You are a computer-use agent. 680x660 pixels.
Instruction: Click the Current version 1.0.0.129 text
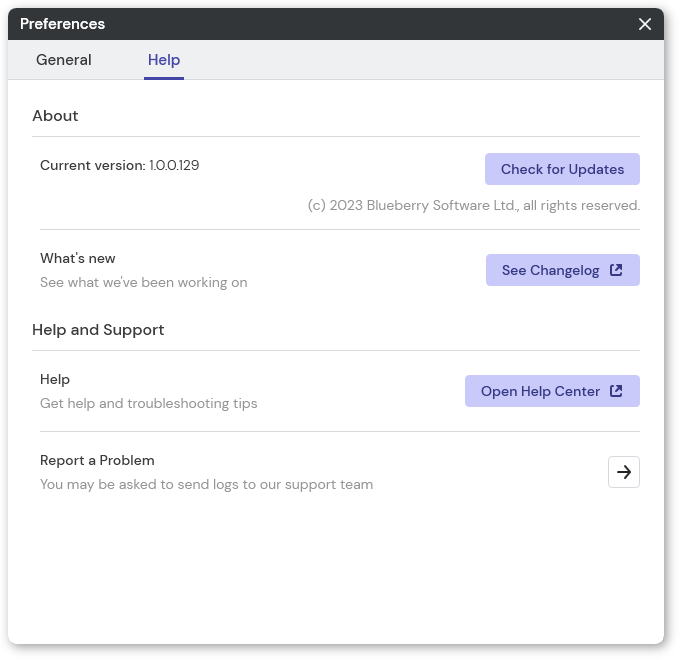pos(119,165)
